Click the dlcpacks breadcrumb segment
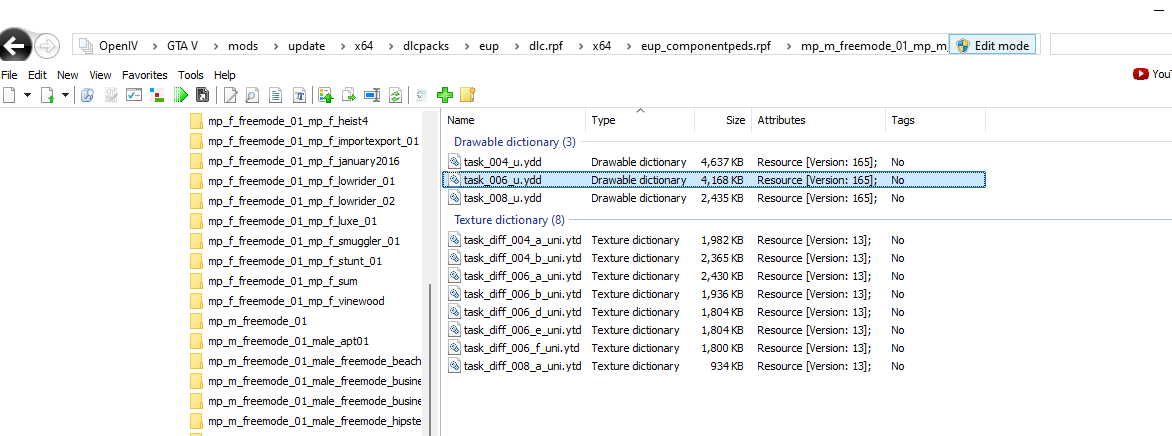The height and width of the screenshot is (436, 1172). pyautogui.click(x=426, y=46)
